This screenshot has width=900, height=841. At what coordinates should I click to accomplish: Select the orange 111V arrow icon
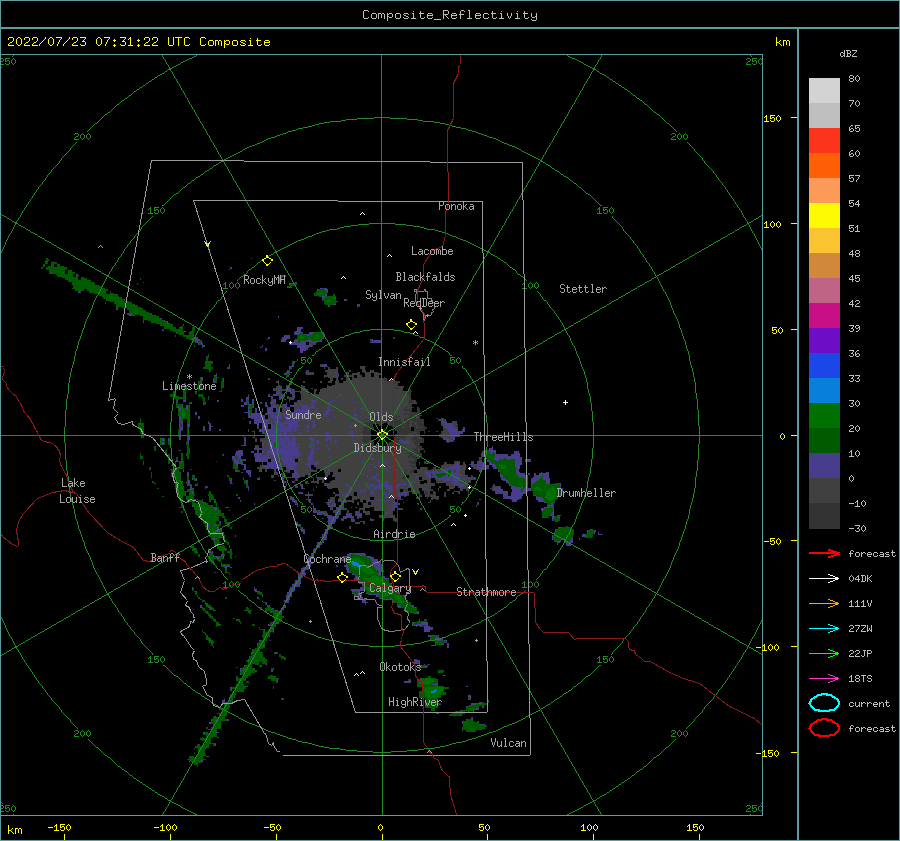click(x=824, y=603)
